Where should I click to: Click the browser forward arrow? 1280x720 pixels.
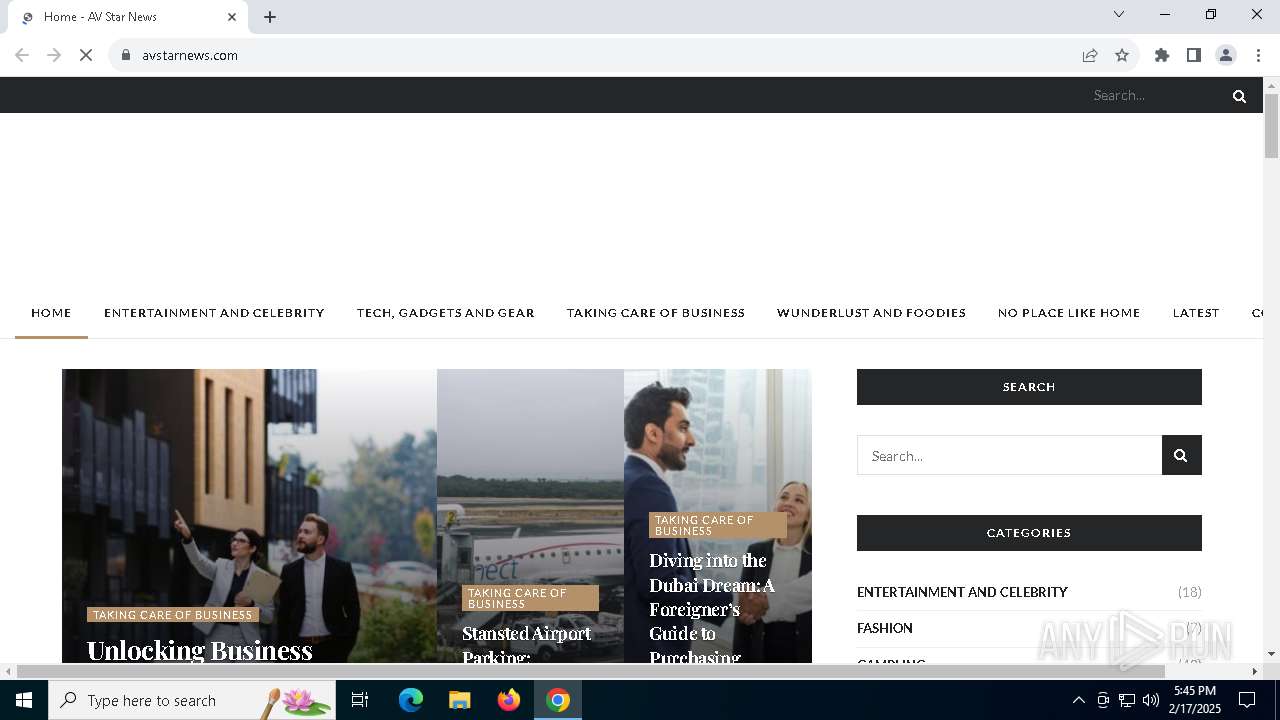click(x=54, y=55)
